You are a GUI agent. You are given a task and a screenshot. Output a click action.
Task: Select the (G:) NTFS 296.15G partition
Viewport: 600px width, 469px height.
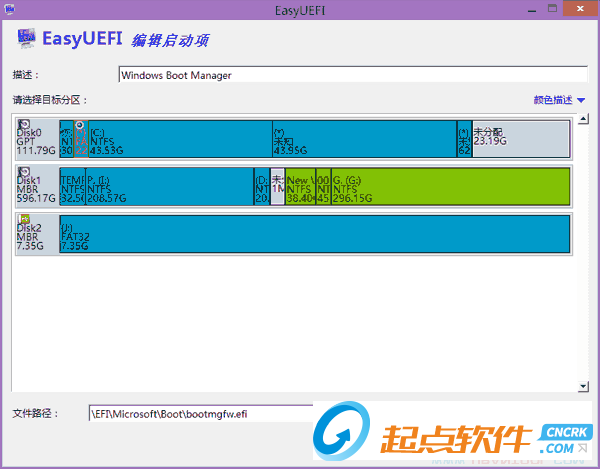[x=450, y=186]
